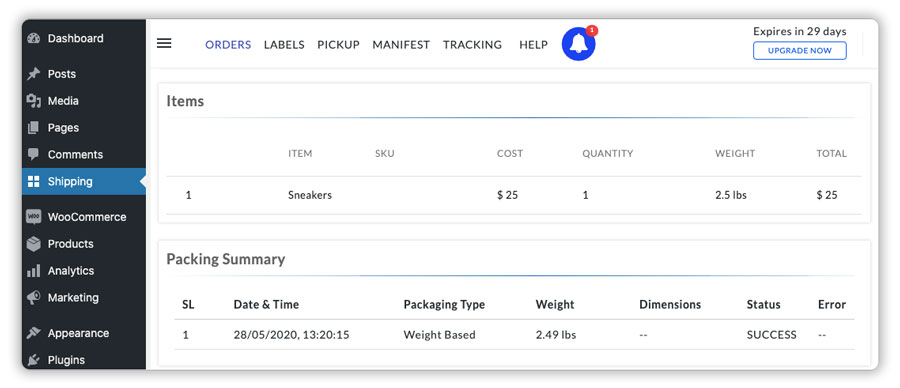
Task: Click the SL column header
Action: 188,305
